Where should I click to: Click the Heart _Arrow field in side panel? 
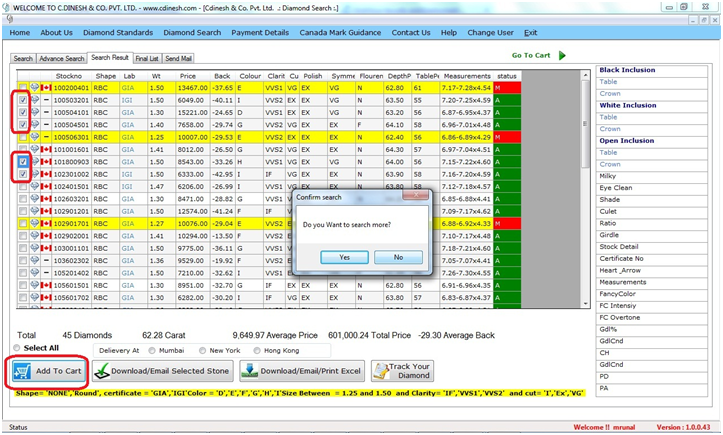click(652, 271)
